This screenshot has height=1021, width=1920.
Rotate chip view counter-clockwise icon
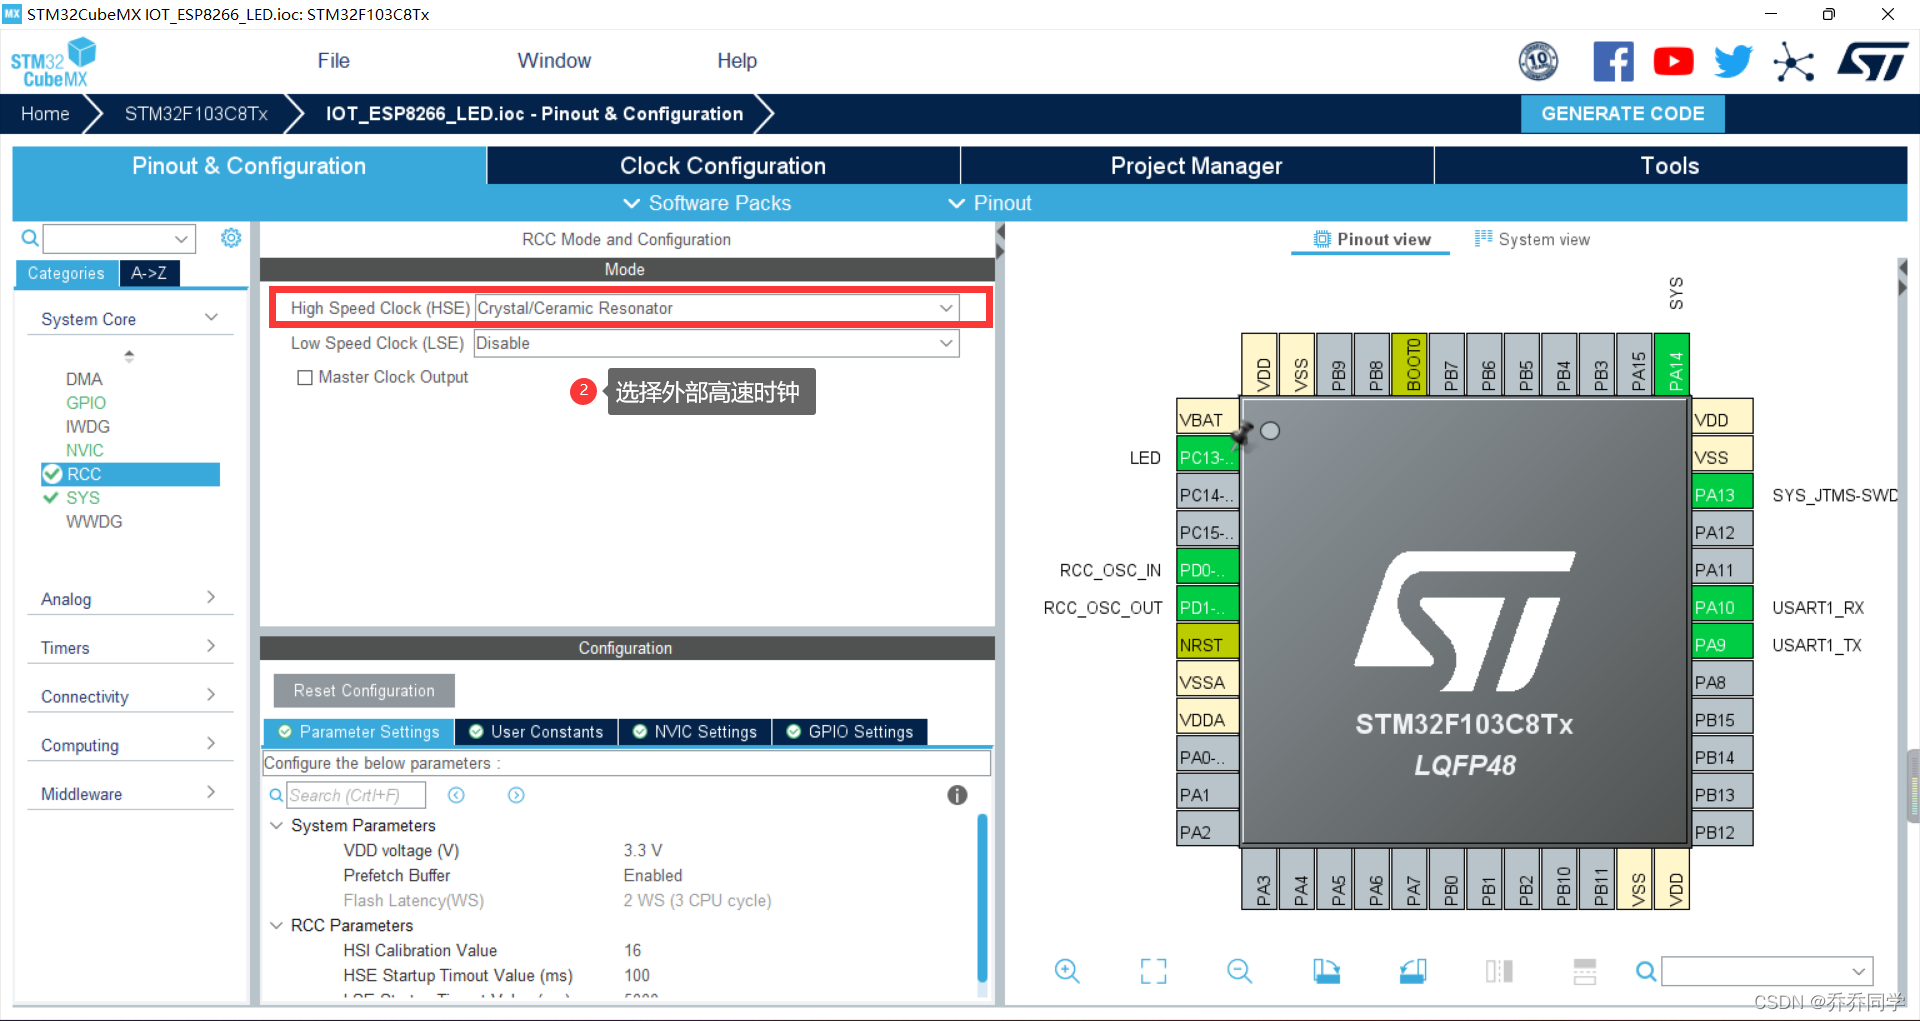point(1412,971)
